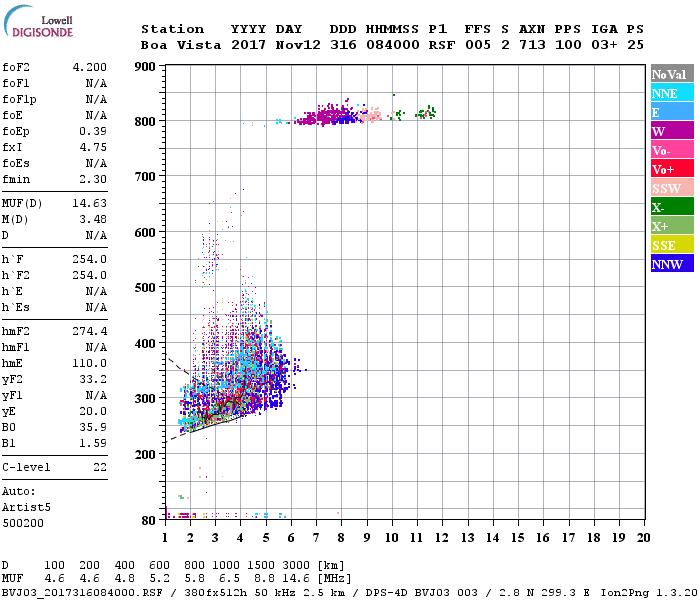
Task: Select the SSE yellow legend swatch
Action: [x=672, y=245]
